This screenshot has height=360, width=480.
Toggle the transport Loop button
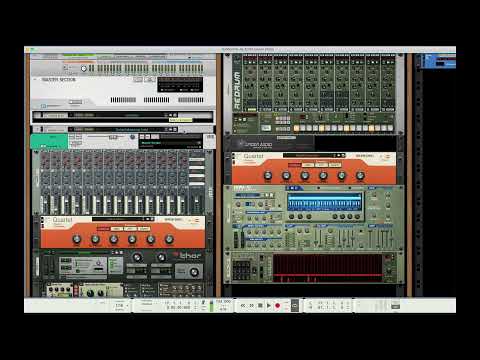click(x=295, y=305)
